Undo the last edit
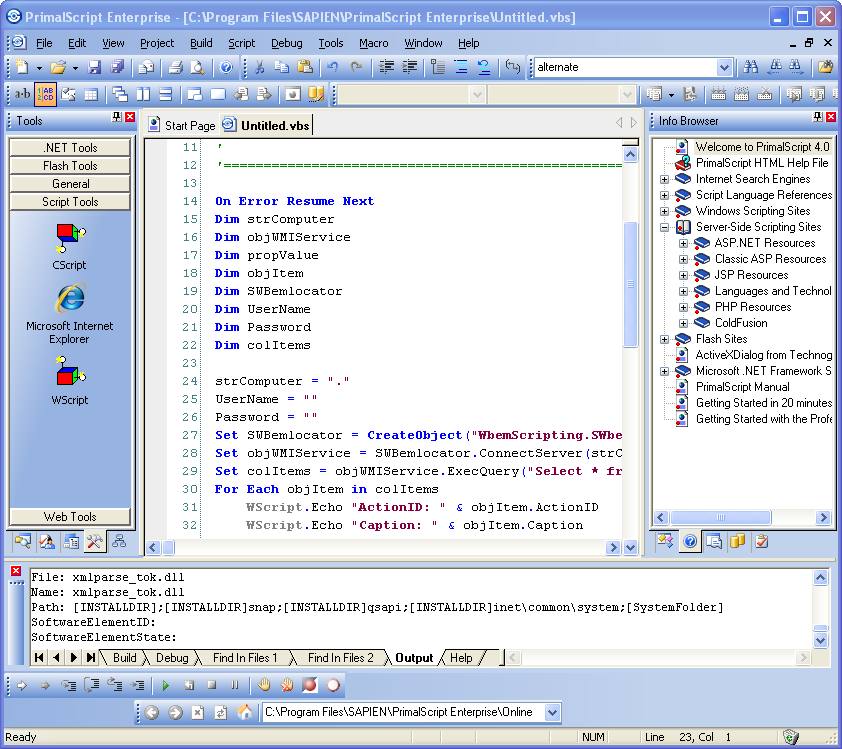The width and height of the screenshot is (842, 749). click(x=333, y=67)
